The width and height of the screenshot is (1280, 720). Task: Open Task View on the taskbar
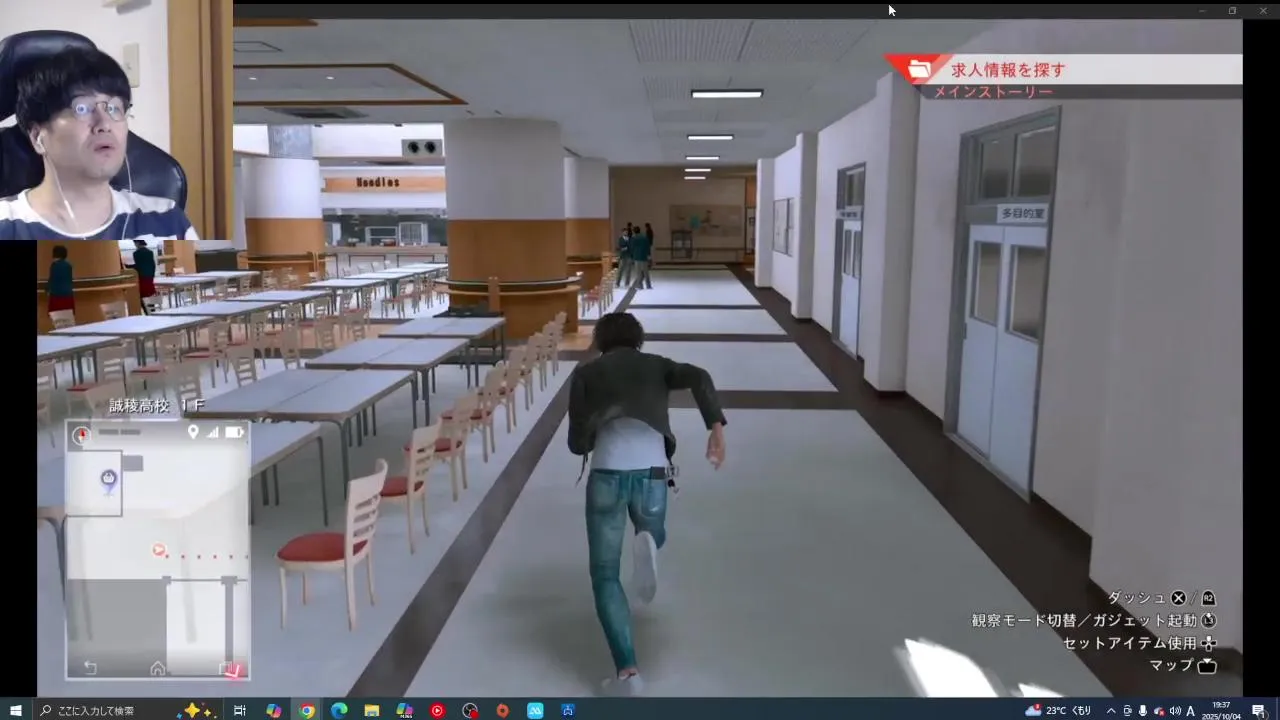pyautogui.click(x=240, y=710)
